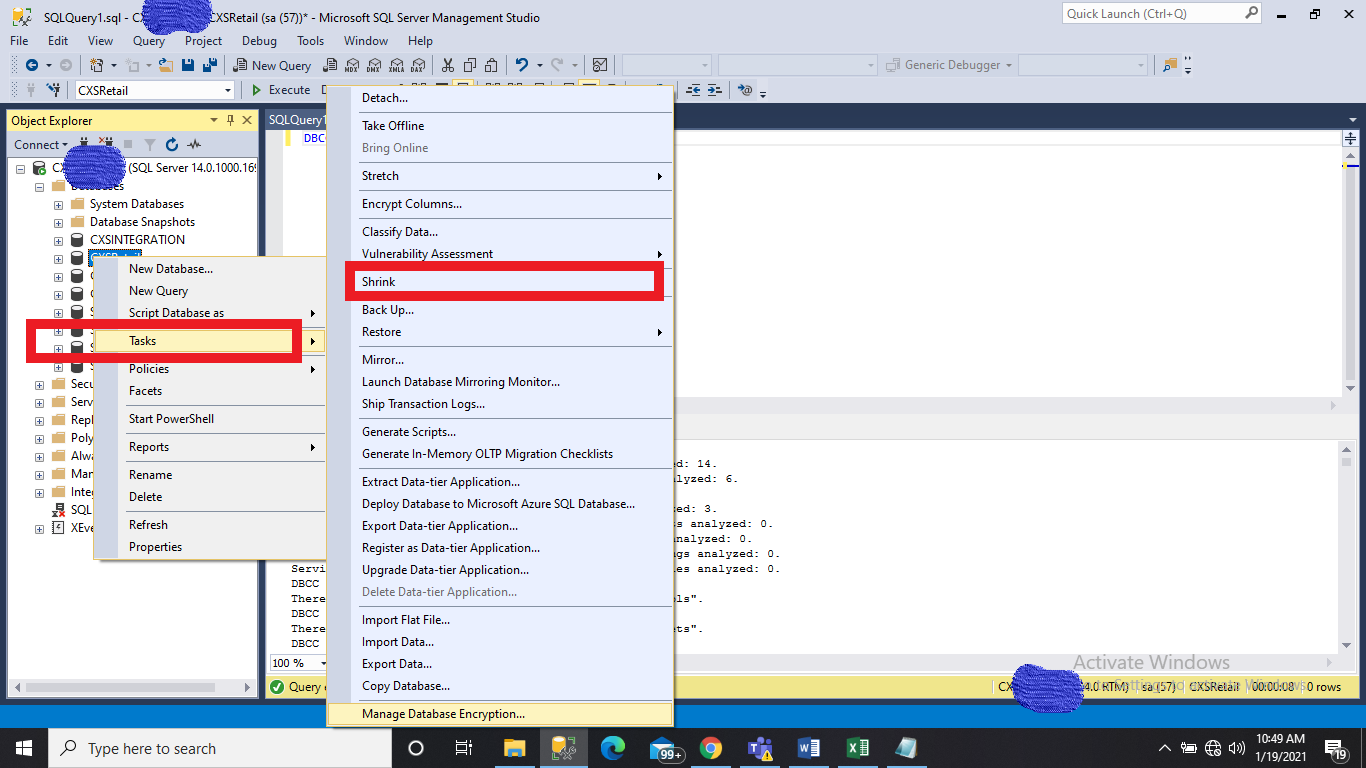Screen dimensions: 1366x768
Task: Open the File menu
Action: (19, 41)
